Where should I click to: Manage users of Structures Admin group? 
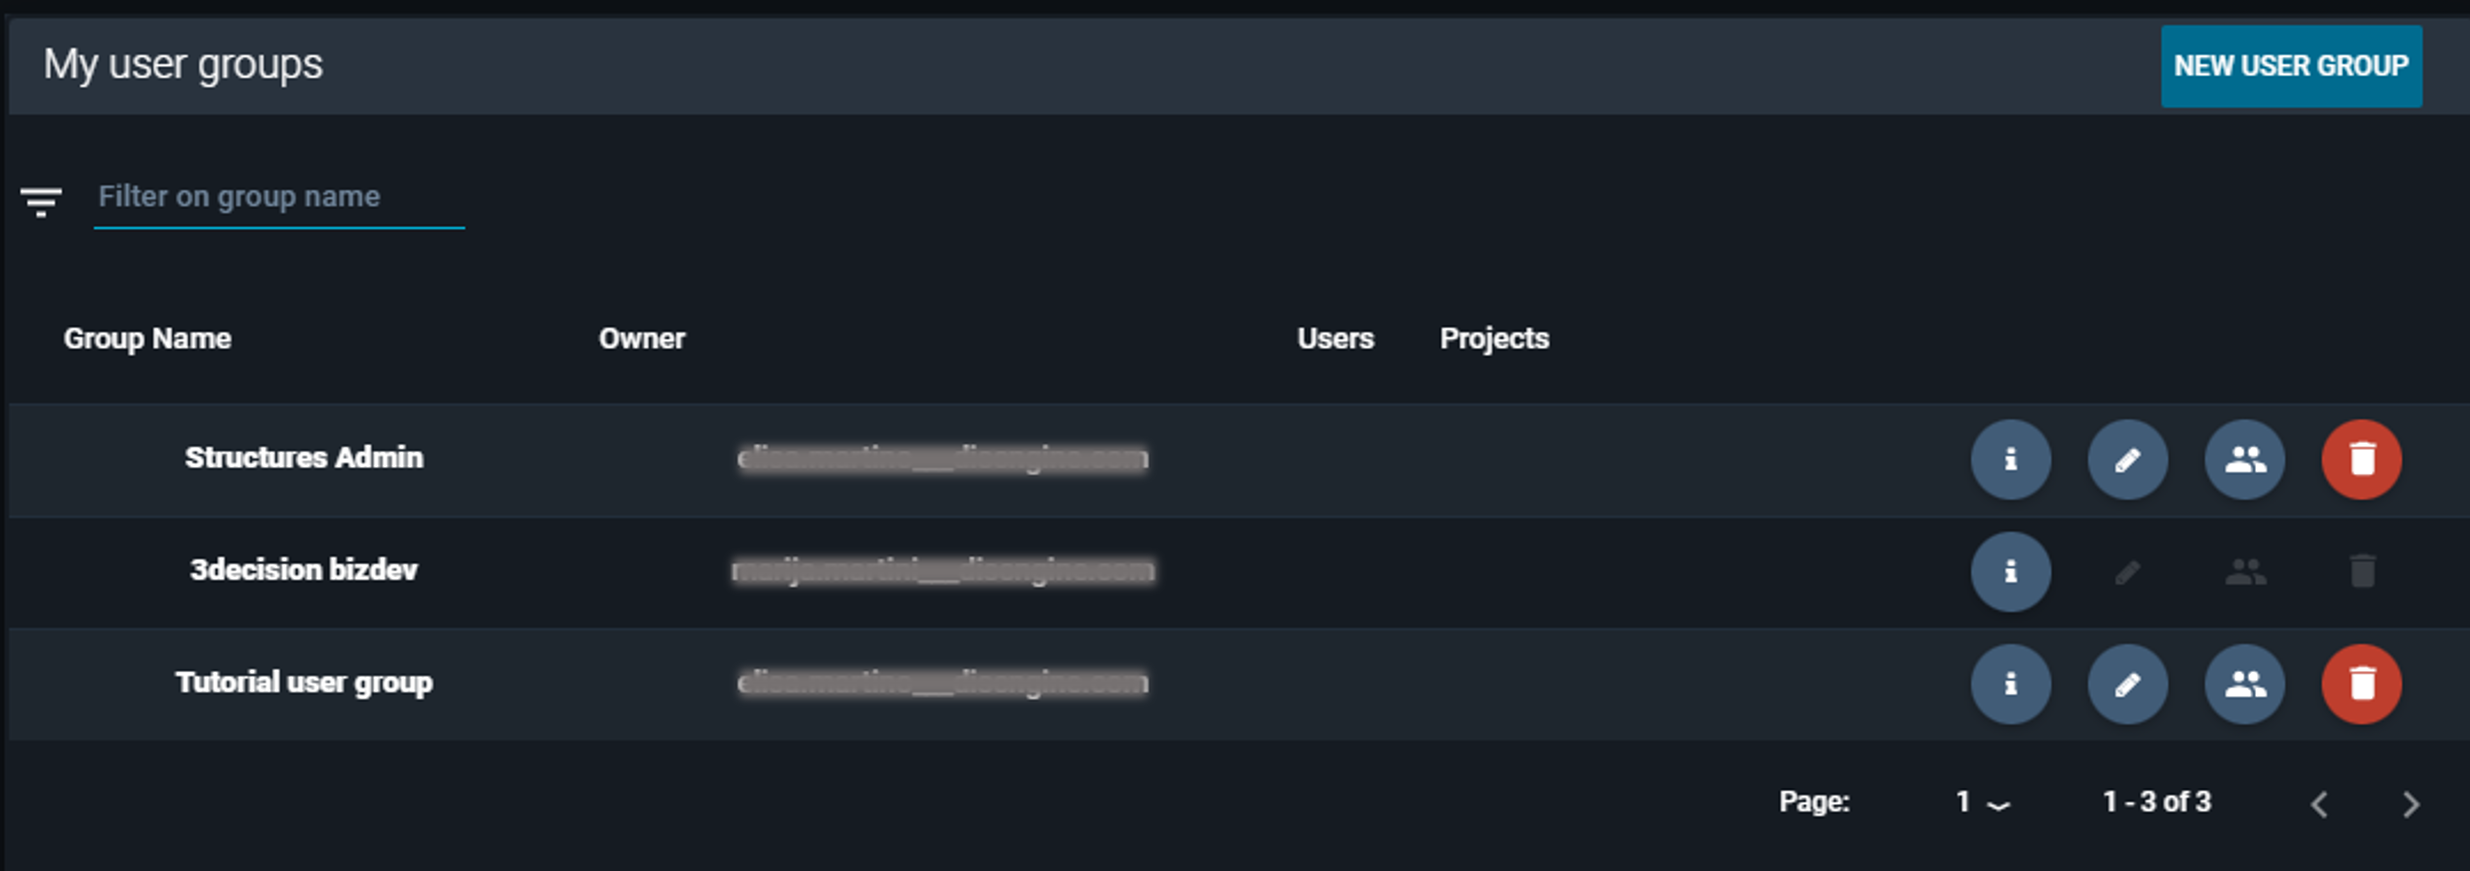pos(2244,459)
